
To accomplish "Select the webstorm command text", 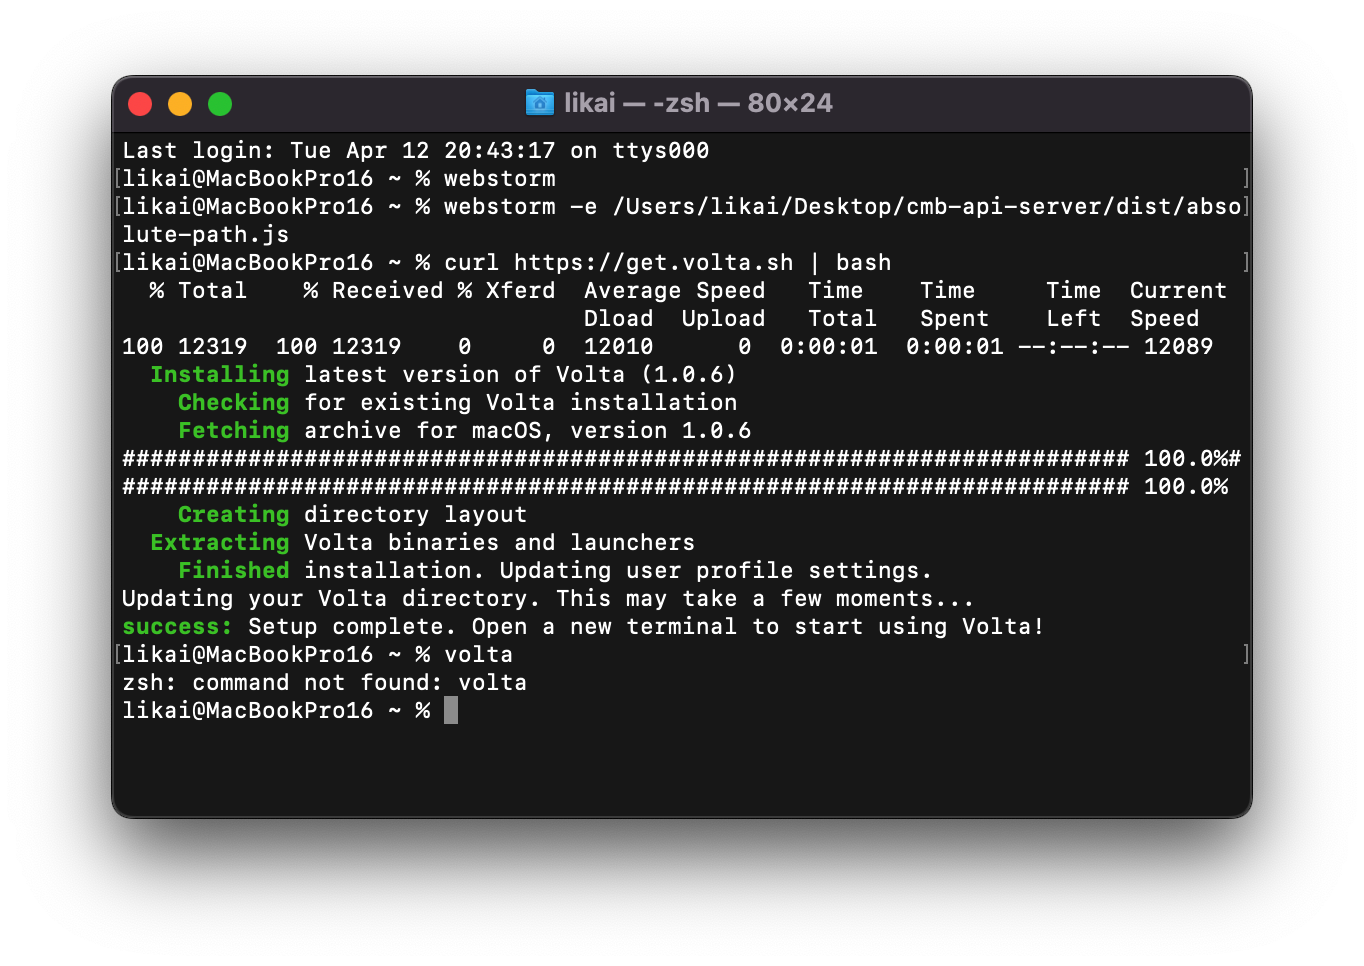I will pyautogui.click(x=498, y=178).
